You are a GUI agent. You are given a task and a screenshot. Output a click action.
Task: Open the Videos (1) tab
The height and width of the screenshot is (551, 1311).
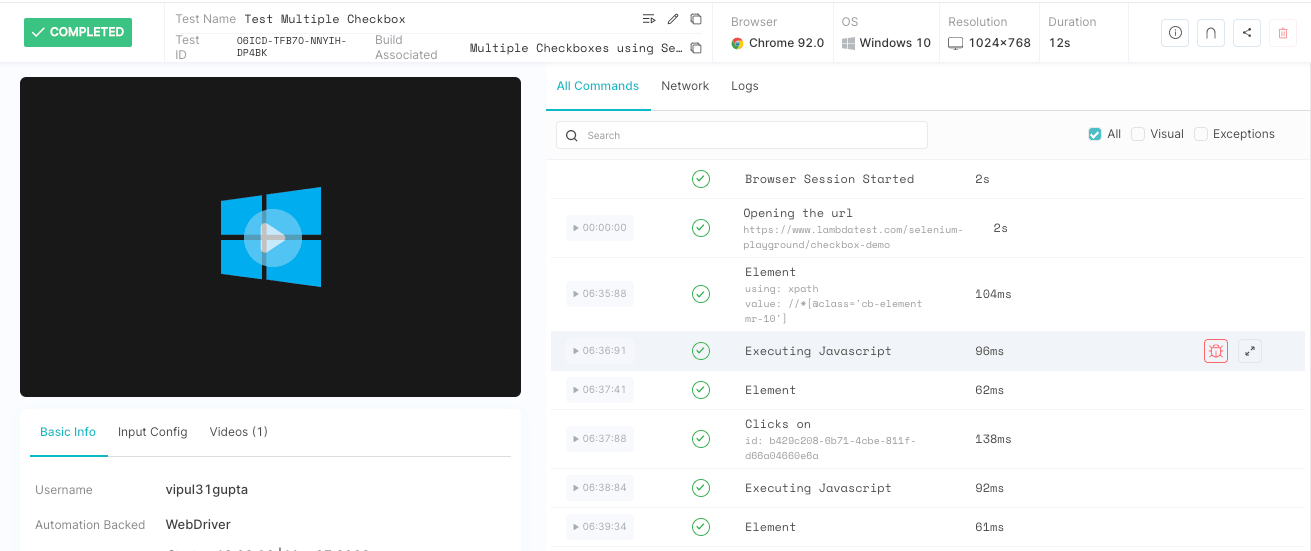pos(239,432)
